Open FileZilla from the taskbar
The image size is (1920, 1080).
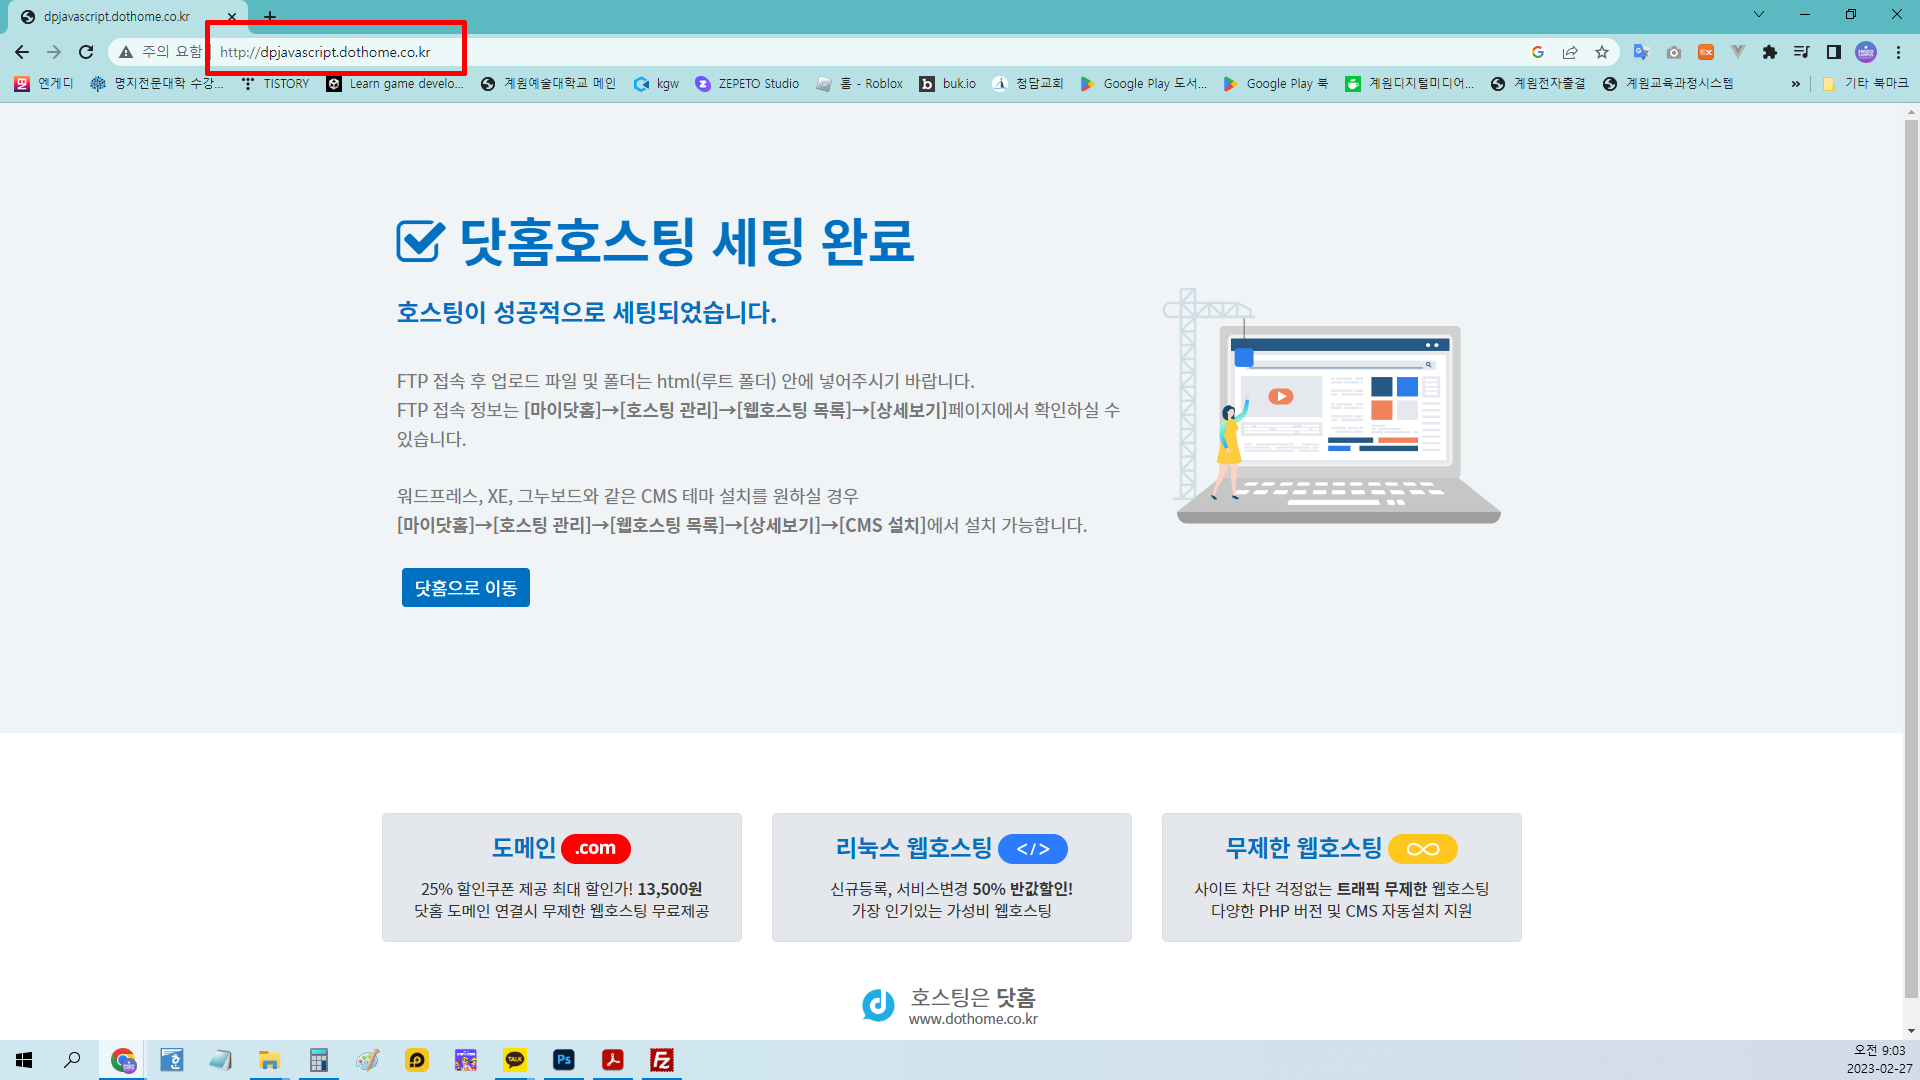661,1060
